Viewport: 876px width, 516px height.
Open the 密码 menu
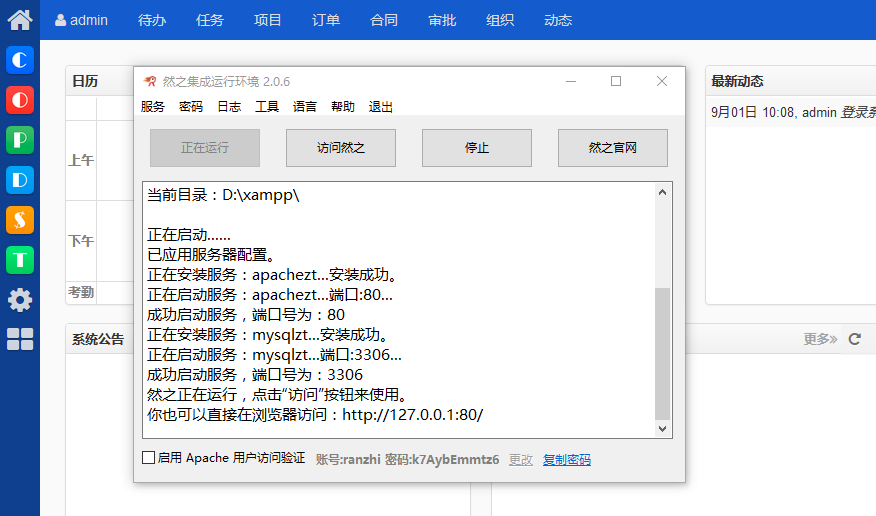pyautogui.click(x=191, y=106)
